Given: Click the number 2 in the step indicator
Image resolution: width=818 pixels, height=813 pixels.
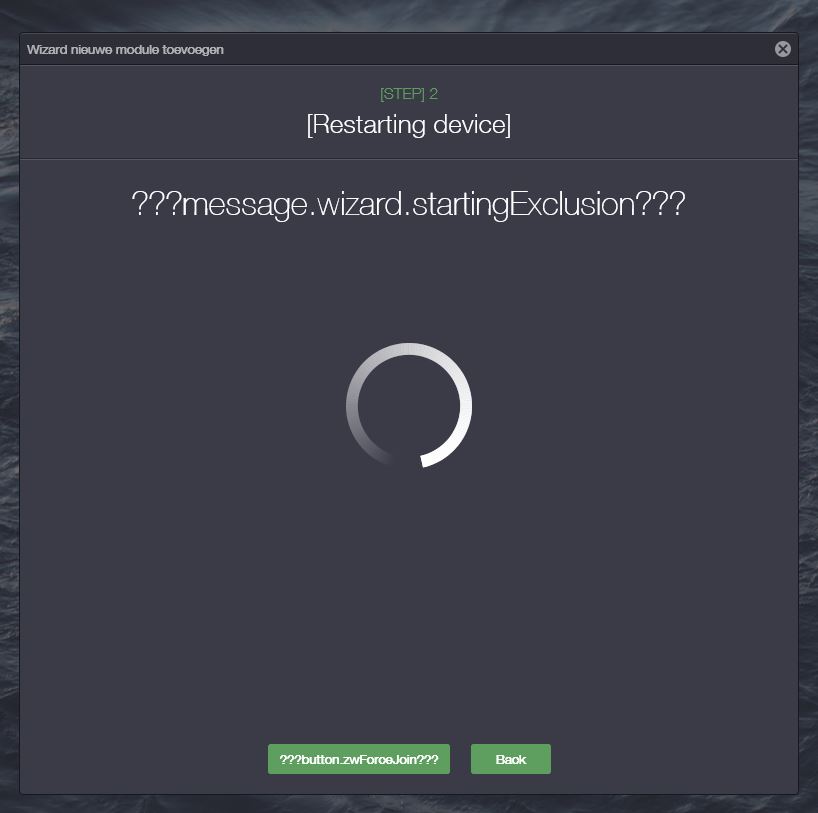Looking at the screenshot, I should (x=433, y=94).
